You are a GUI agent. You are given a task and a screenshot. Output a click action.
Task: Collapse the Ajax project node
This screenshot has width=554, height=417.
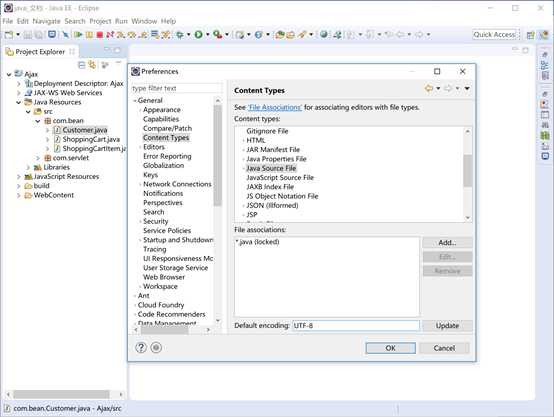click(9, 74)
